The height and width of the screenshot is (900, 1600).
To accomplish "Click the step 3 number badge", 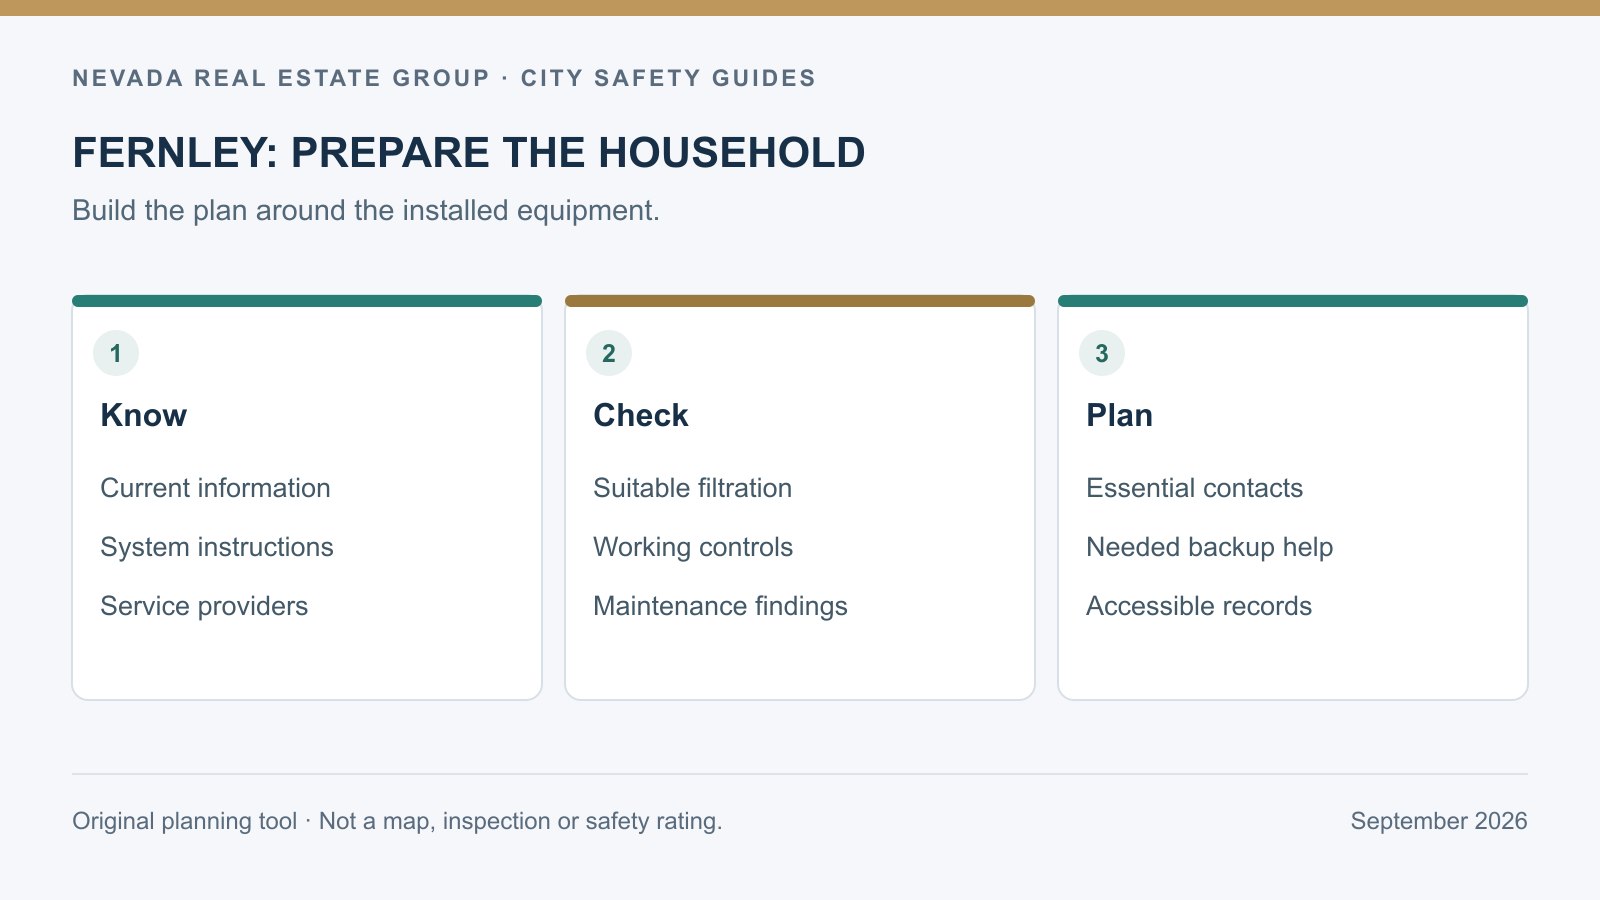I will pos(1102,353).
